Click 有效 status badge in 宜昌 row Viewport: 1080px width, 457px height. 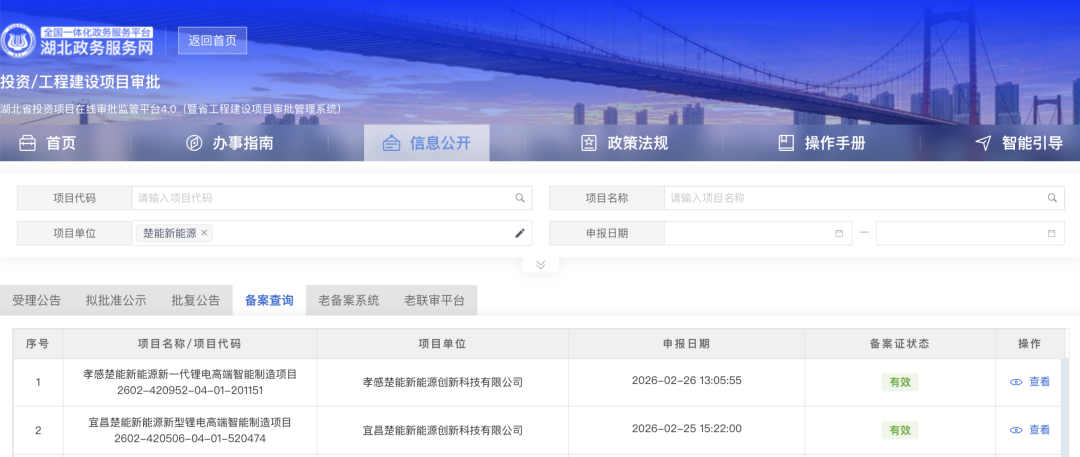(900, 430)
